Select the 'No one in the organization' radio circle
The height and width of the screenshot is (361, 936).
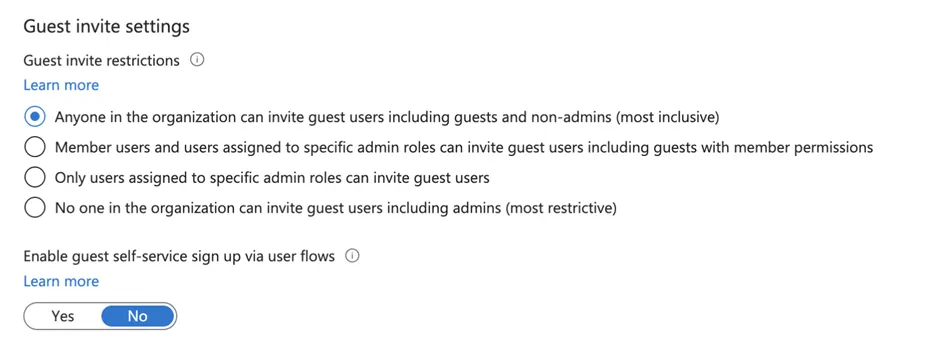tap(35, 208)
